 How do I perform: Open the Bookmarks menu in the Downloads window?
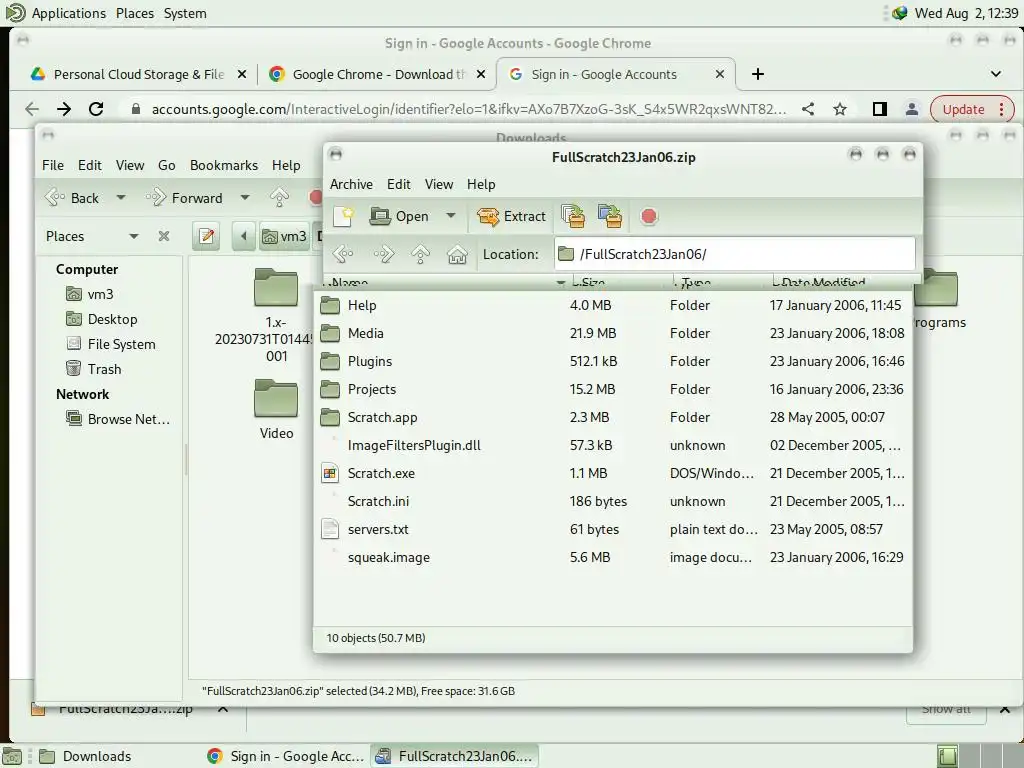pos(224,165)
